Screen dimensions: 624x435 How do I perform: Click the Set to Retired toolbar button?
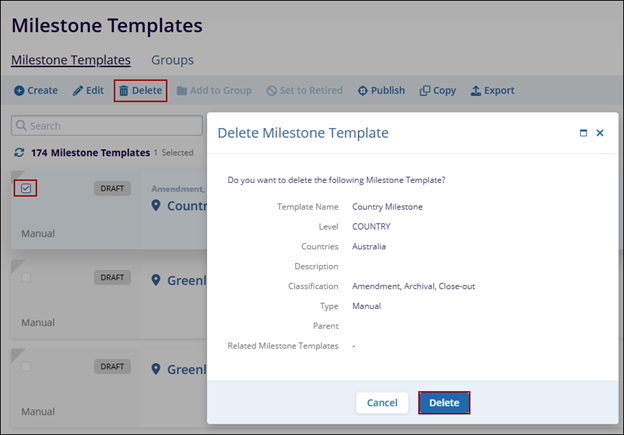[305, 91]
